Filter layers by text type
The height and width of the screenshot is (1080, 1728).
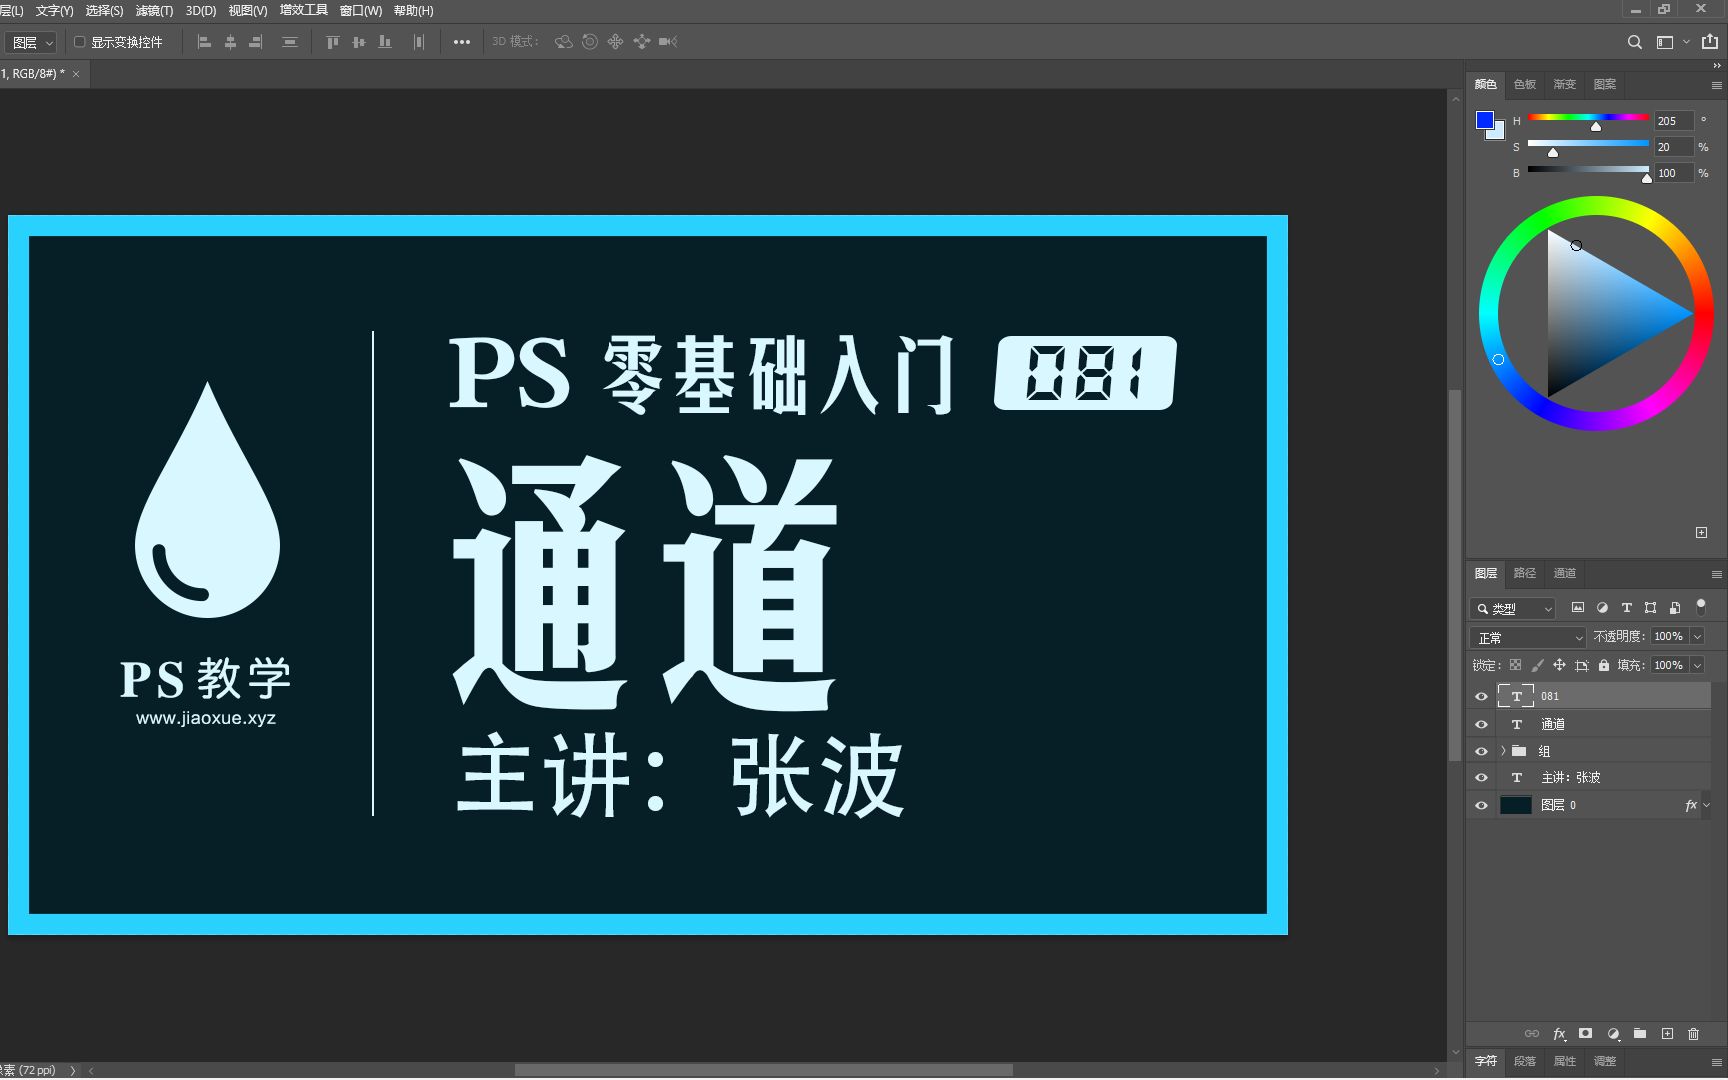[1626, 607]
